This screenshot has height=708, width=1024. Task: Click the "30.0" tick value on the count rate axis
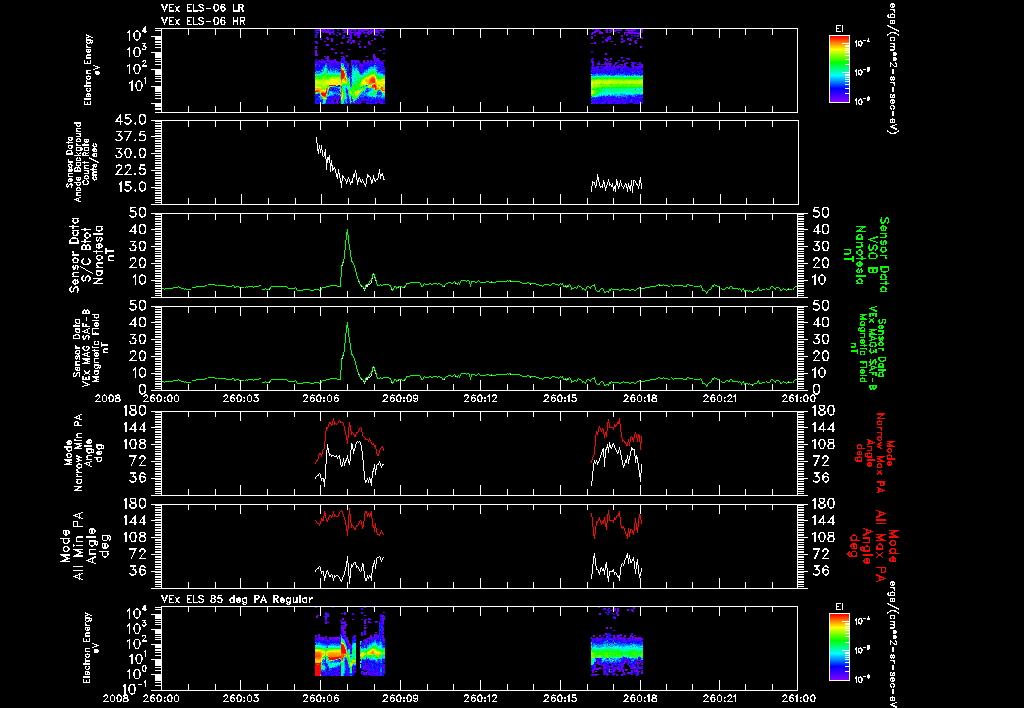point(131,153)
